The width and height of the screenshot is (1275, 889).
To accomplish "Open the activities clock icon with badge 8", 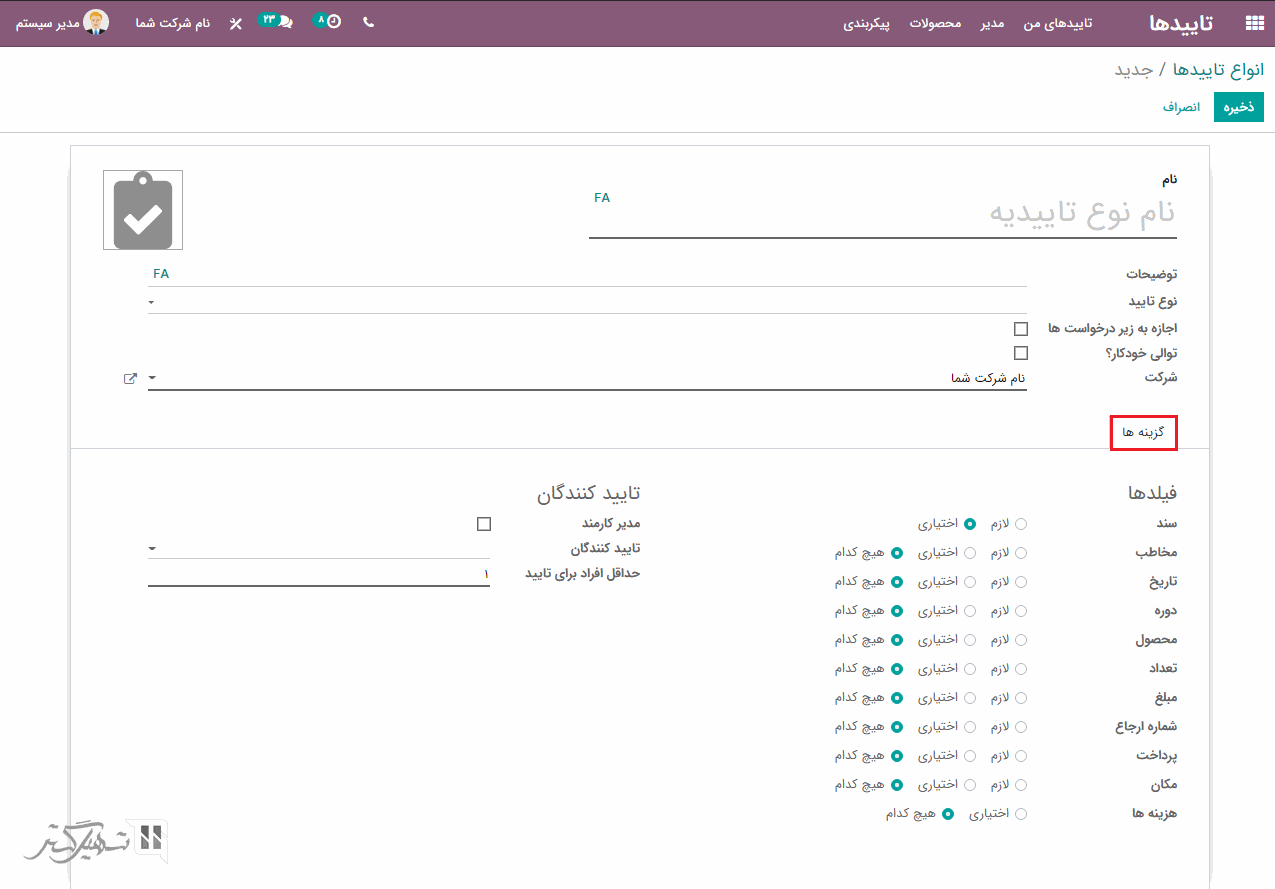I will (x=330, y=21).
